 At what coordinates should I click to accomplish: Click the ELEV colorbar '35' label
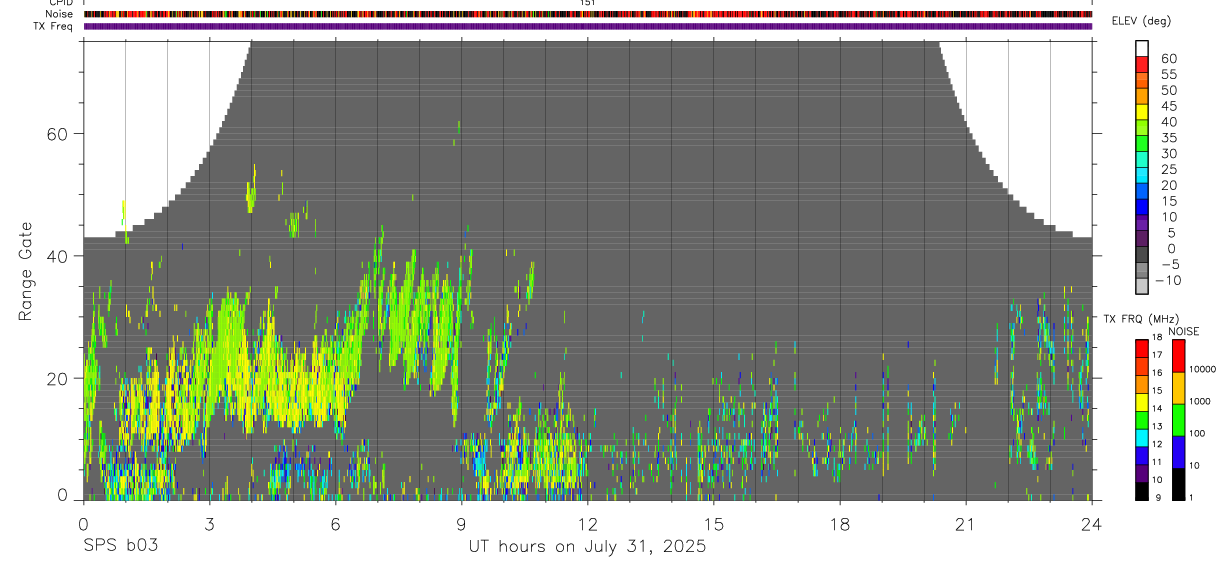(1167, 138)
